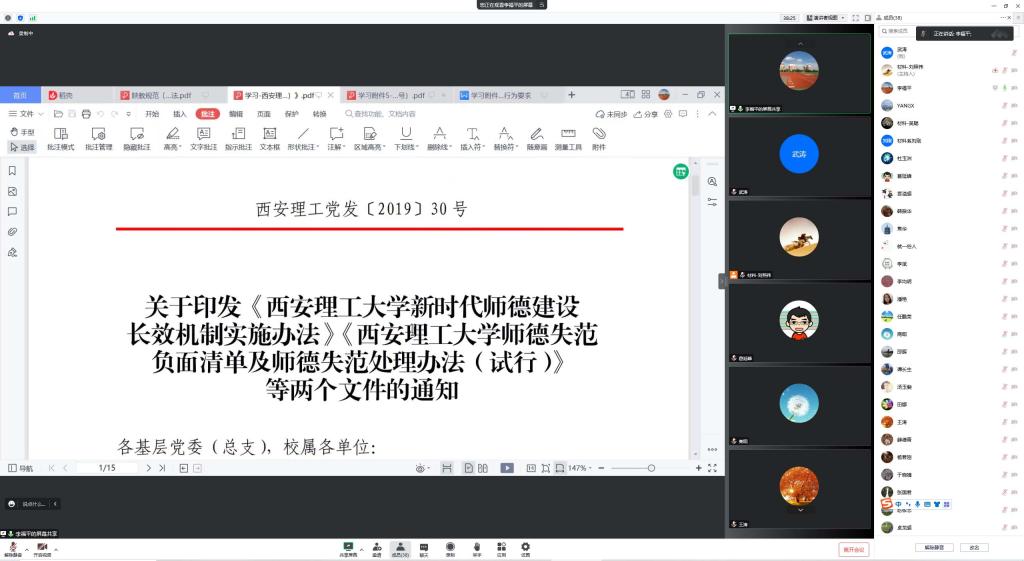
Task: Open the 插入符 caret dropdown
Action: click(473, 139)
